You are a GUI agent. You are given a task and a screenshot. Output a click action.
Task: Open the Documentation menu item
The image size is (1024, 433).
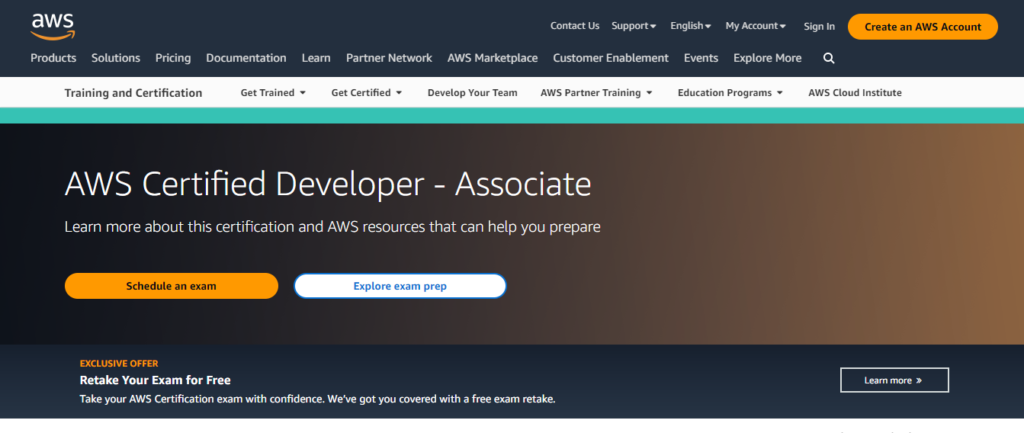pos(246,58)
